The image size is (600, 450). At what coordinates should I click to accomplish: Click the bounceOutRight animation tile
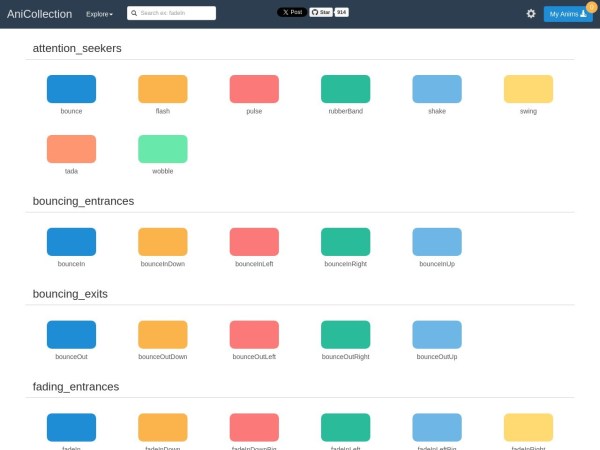345,335
